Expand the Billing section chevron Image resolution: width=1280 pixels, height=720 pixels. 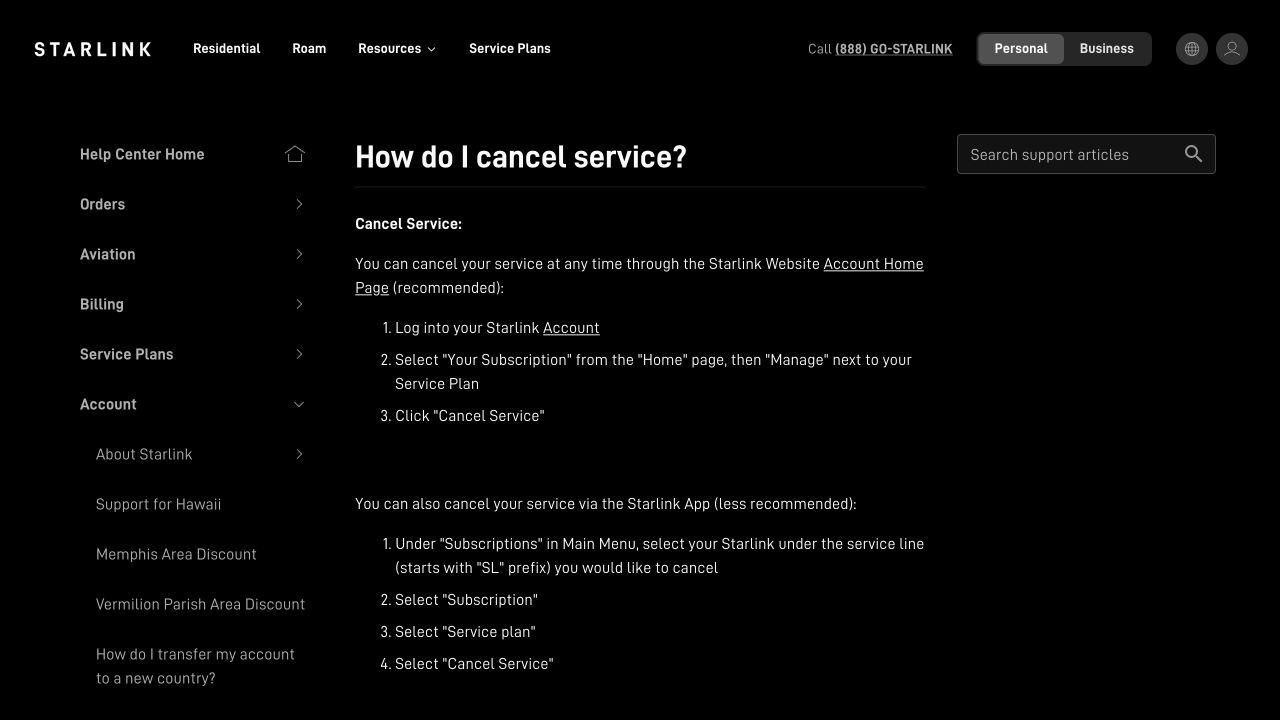pos(299,304)
